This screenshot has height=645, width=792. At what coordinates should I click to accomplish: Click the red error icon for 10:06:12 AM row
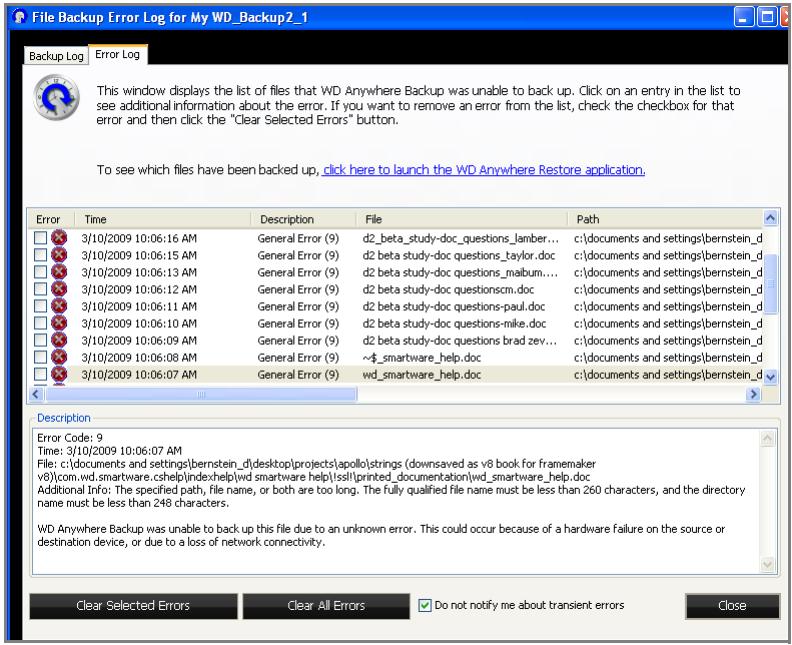tap(59, 289)
